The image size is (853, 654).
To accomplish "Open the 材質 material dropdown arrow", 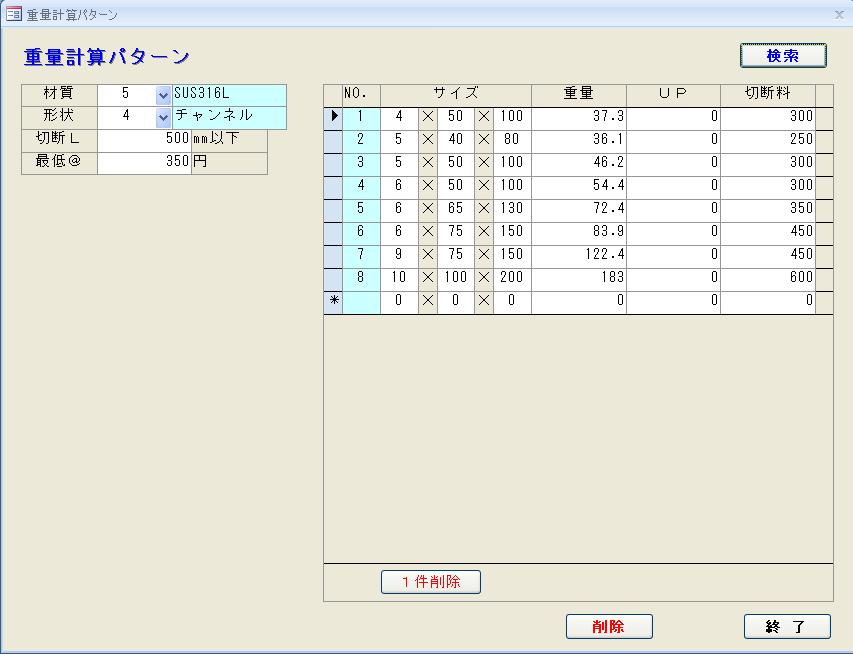I will coord(164,95).
